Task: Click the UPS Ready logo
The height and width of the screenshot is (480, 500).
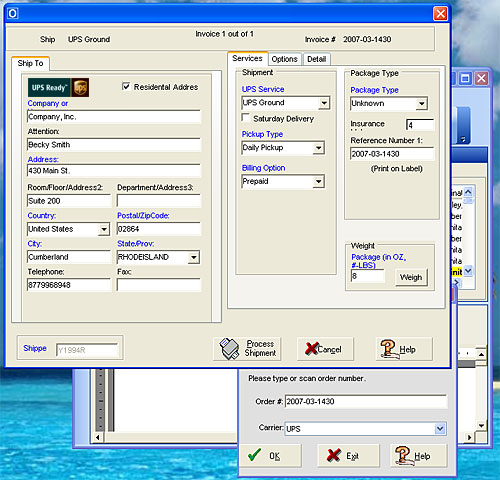Action: [58, 87]
